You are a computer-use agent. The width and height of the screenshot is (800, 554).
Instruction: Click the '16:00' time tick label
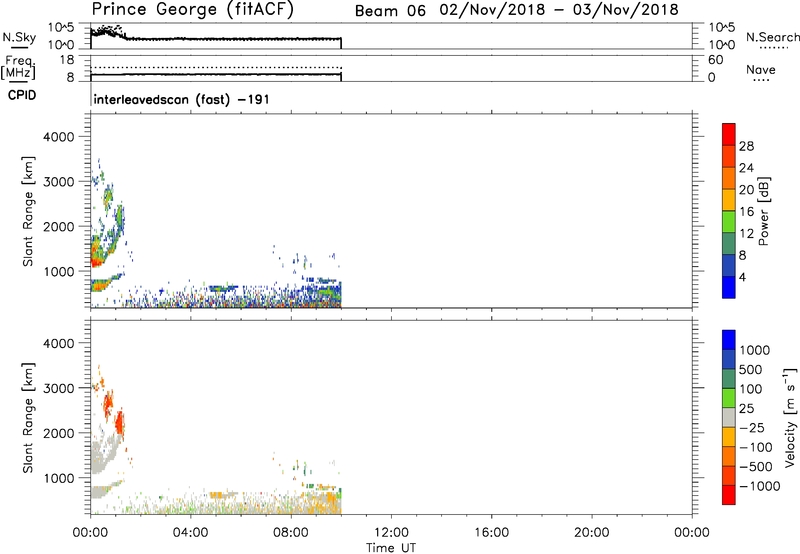(x=491, y=533)
